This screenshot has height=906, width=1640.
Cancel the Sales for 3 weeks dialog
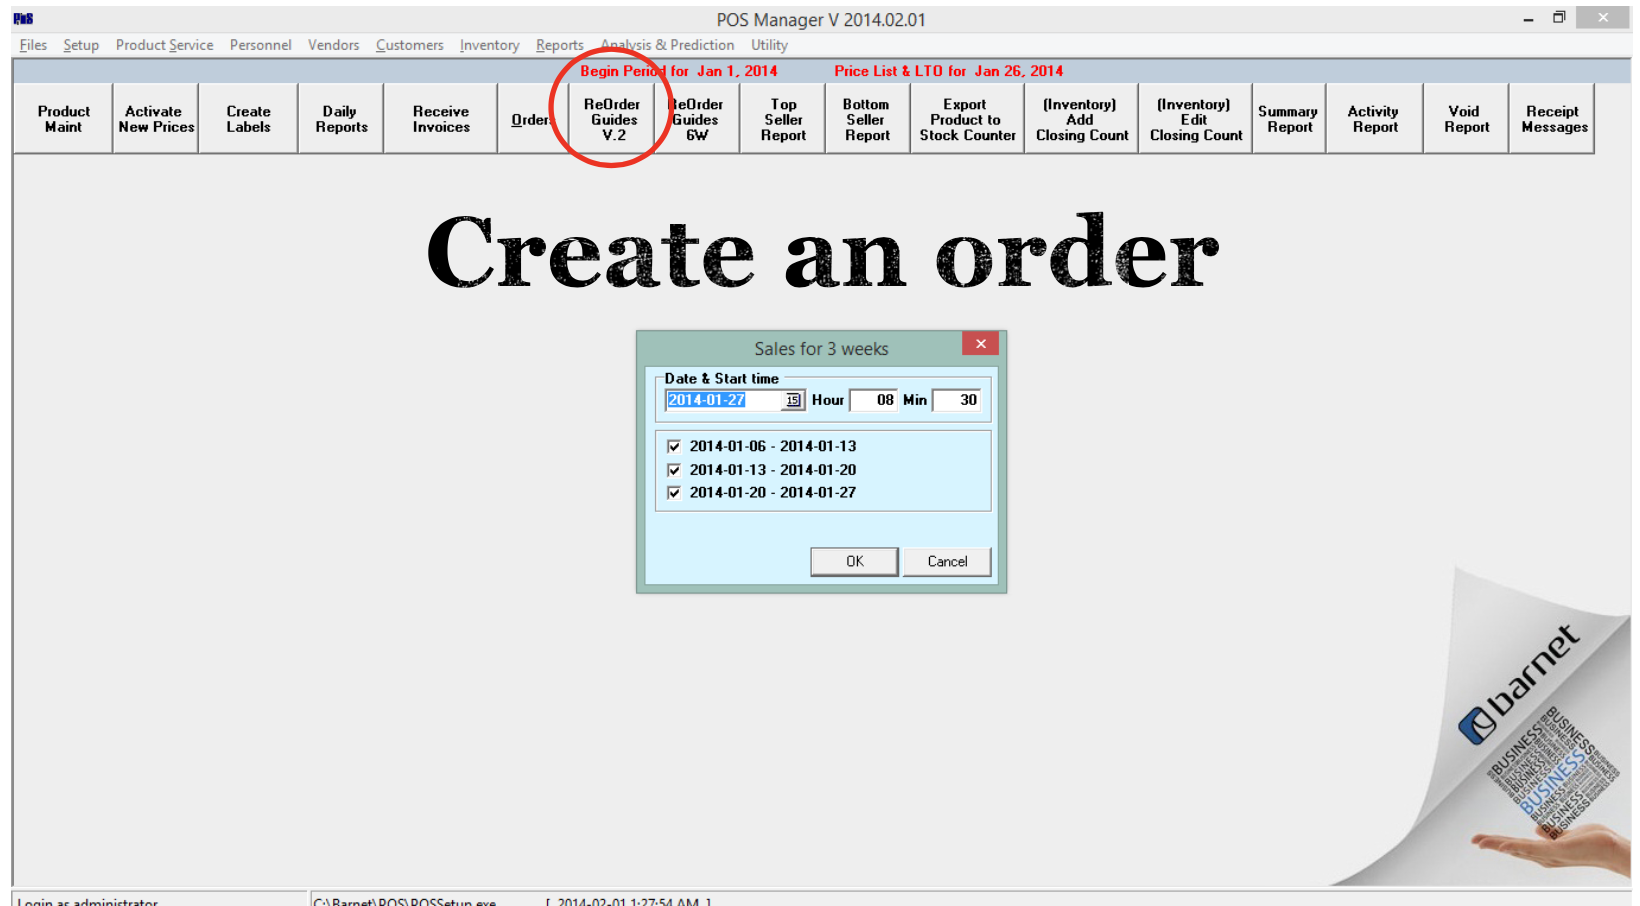[x=946, y=562]
